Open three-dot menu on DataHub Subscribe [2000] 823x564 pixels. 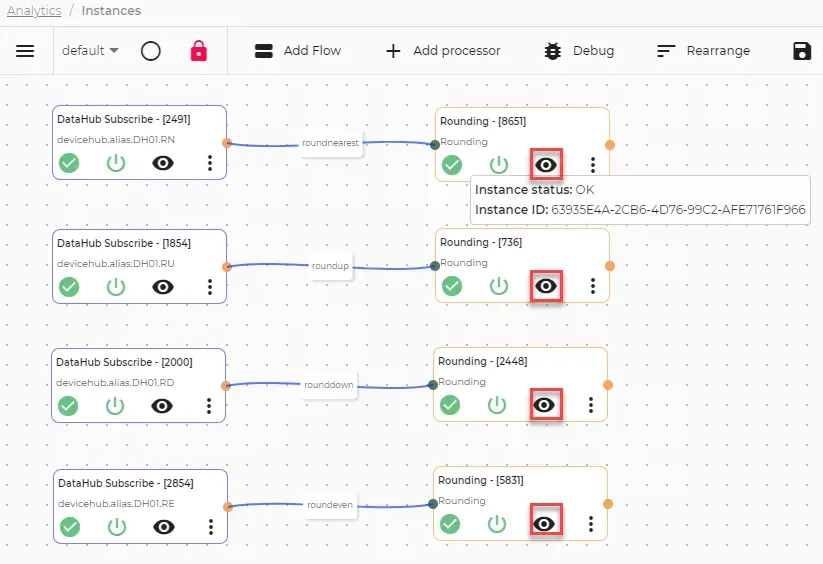[x=209, y=406]
